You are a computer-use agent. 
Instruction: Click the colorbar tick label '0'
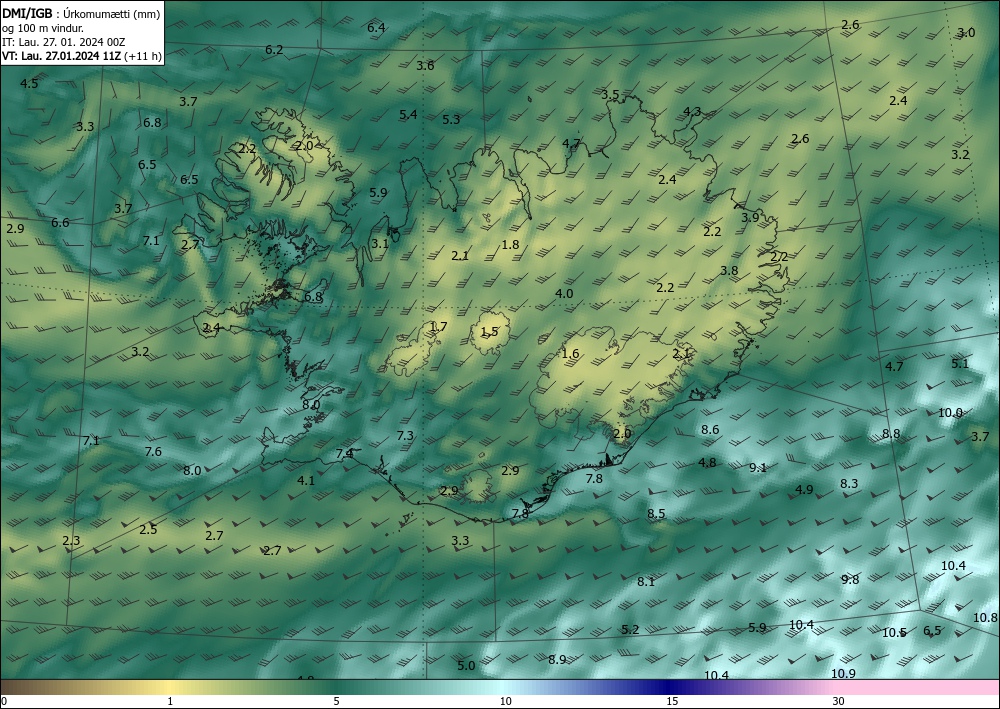[x=4, y=702]
